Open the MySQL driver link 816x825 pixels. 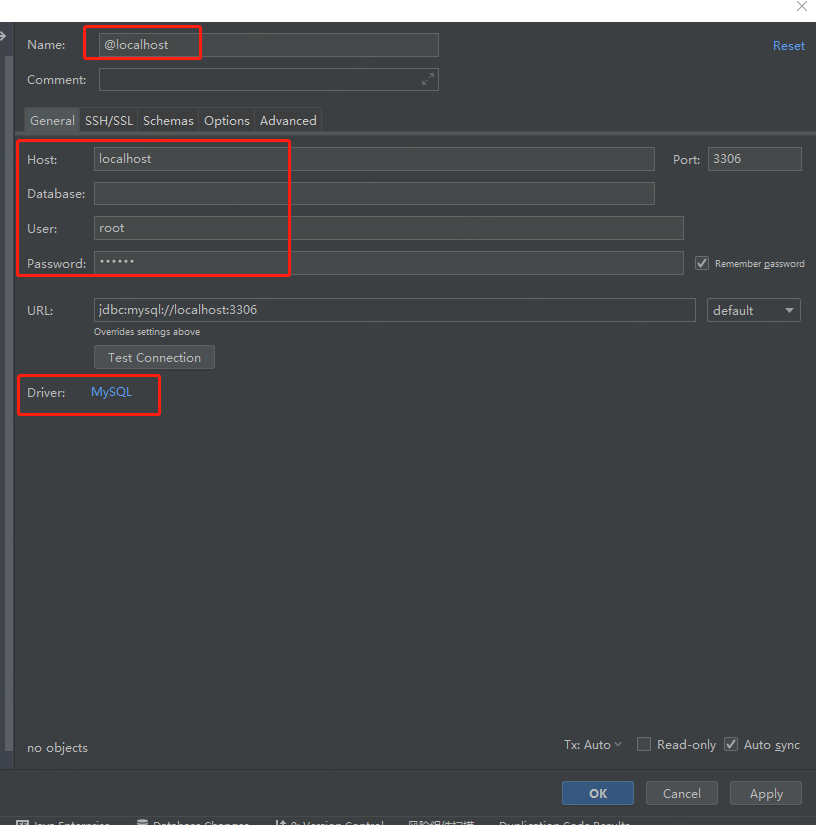click(x=110, y=392)
